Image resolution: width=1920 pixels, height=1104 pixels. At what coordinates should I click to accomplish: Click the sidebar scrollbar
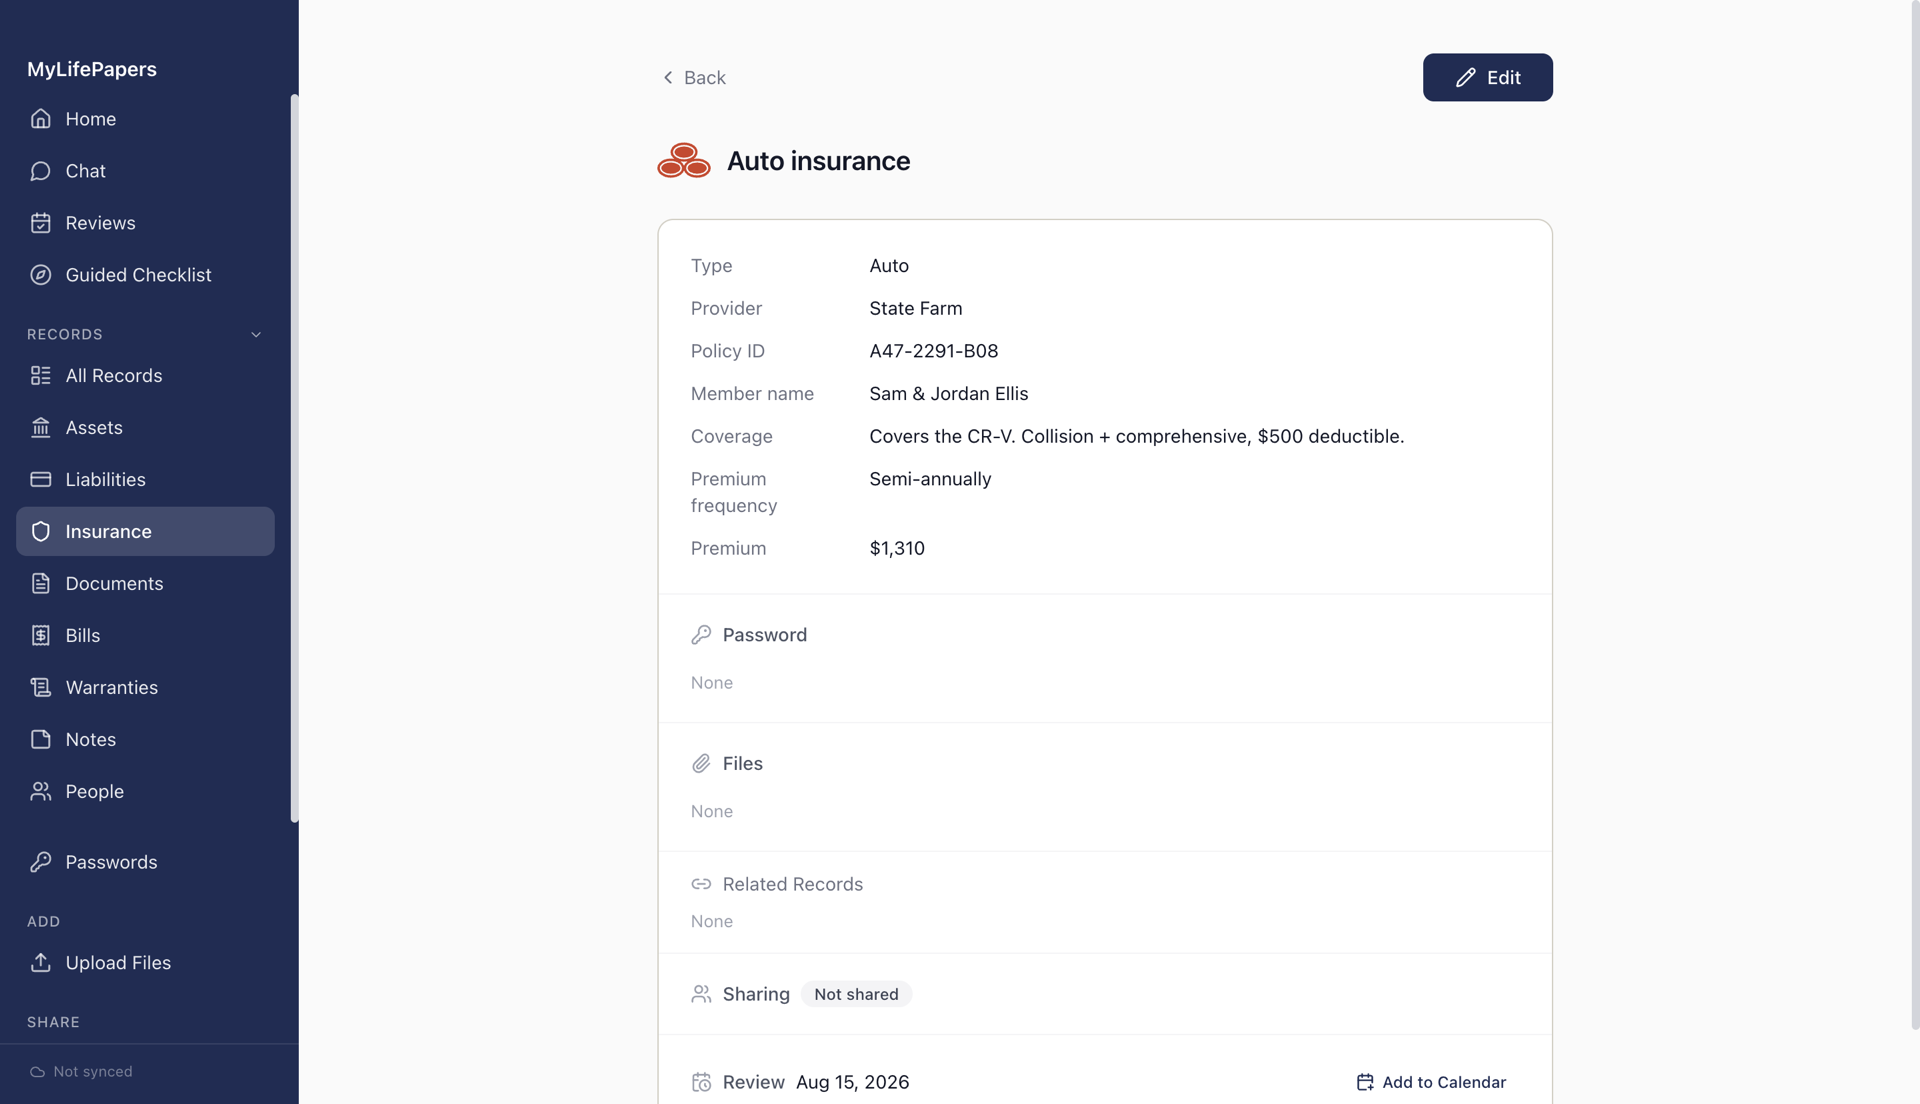pyautogui.click(x=294, y=458)
